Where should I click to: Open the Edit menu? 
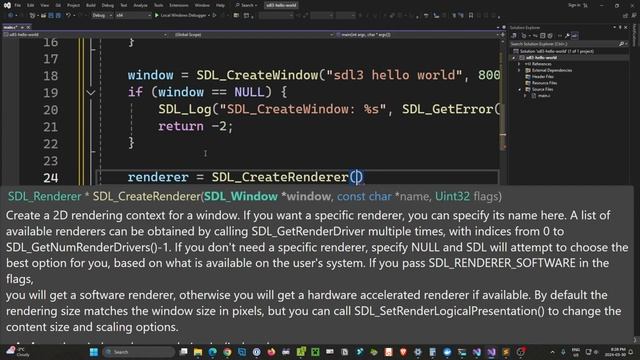tap(31, 5)
